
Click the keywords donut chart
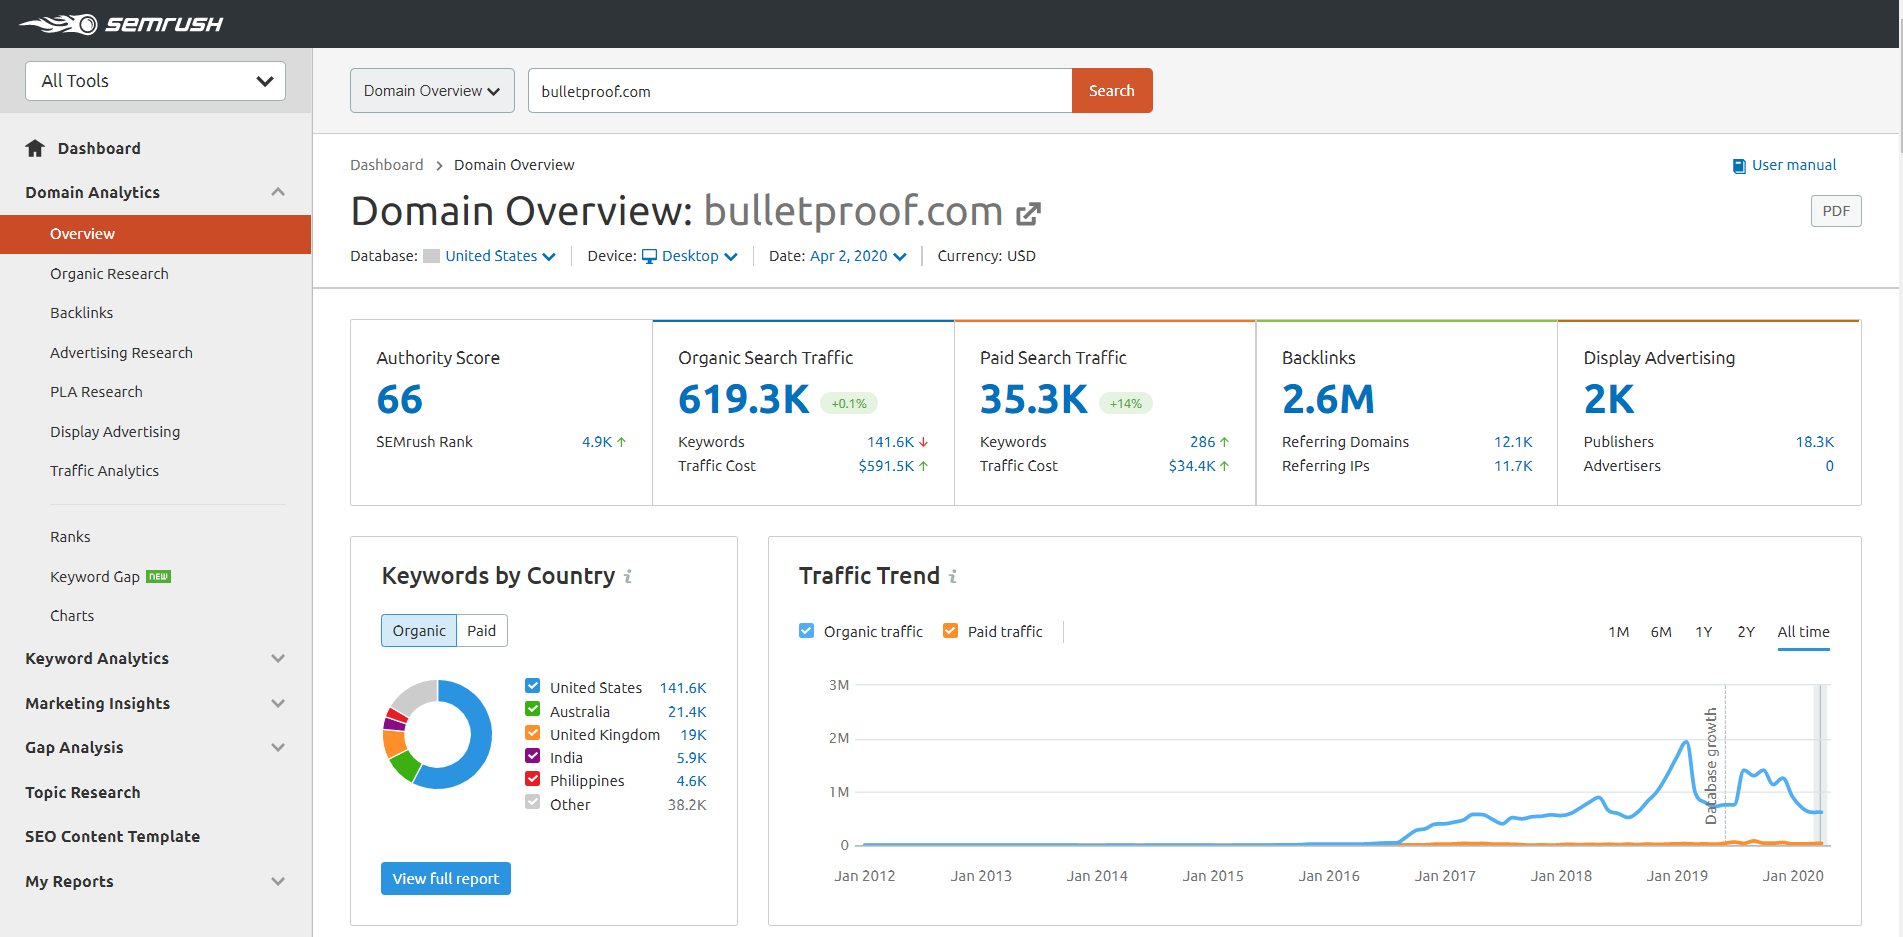point(437,734)
